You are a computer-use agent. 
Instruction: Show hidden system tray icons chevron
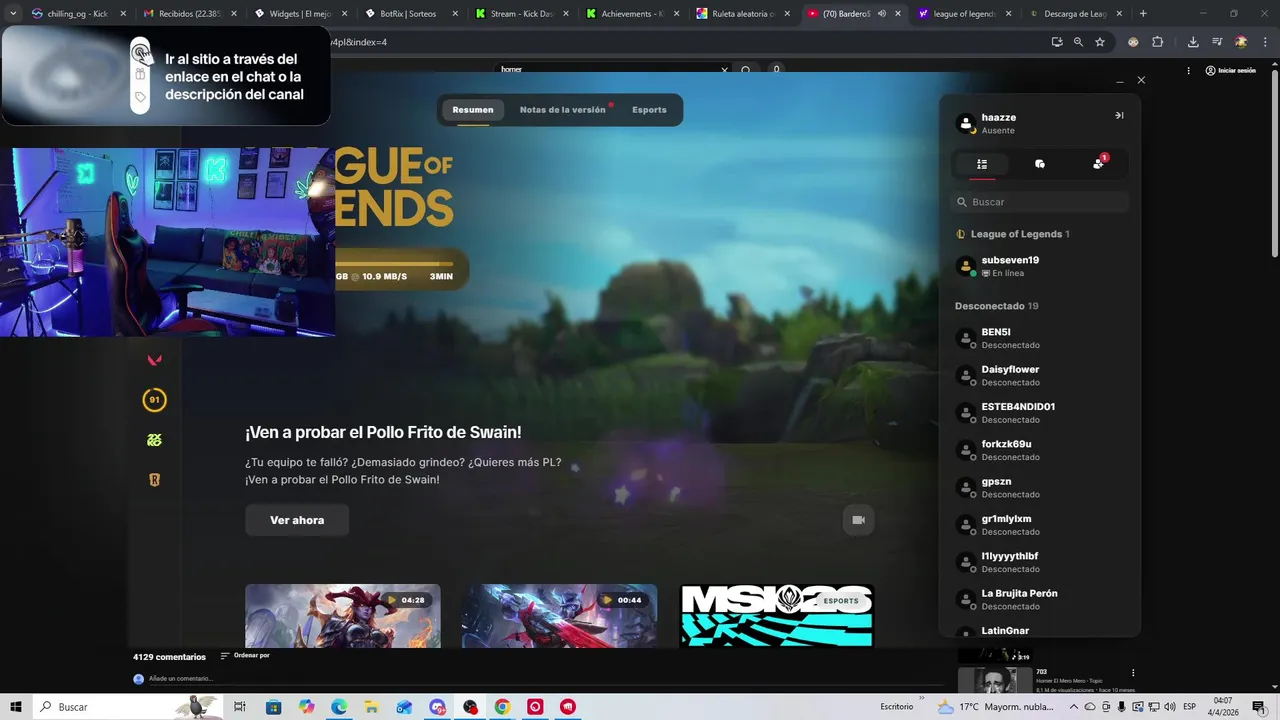[x=1073, y=707]
